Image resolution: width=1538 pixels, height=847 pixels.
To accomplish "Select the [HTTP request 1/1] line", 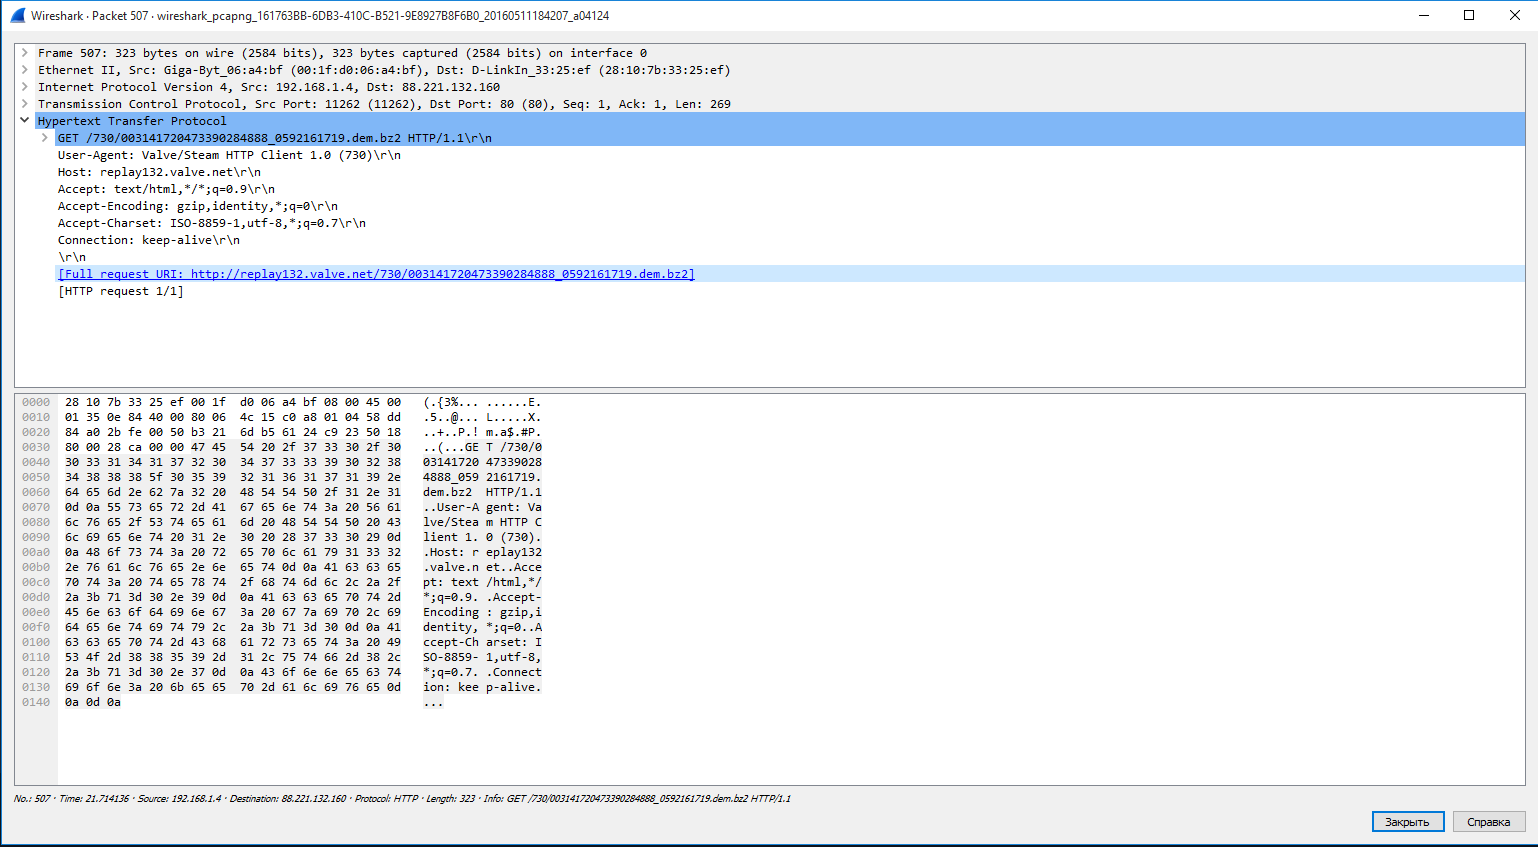I will (x=121, y=291).
